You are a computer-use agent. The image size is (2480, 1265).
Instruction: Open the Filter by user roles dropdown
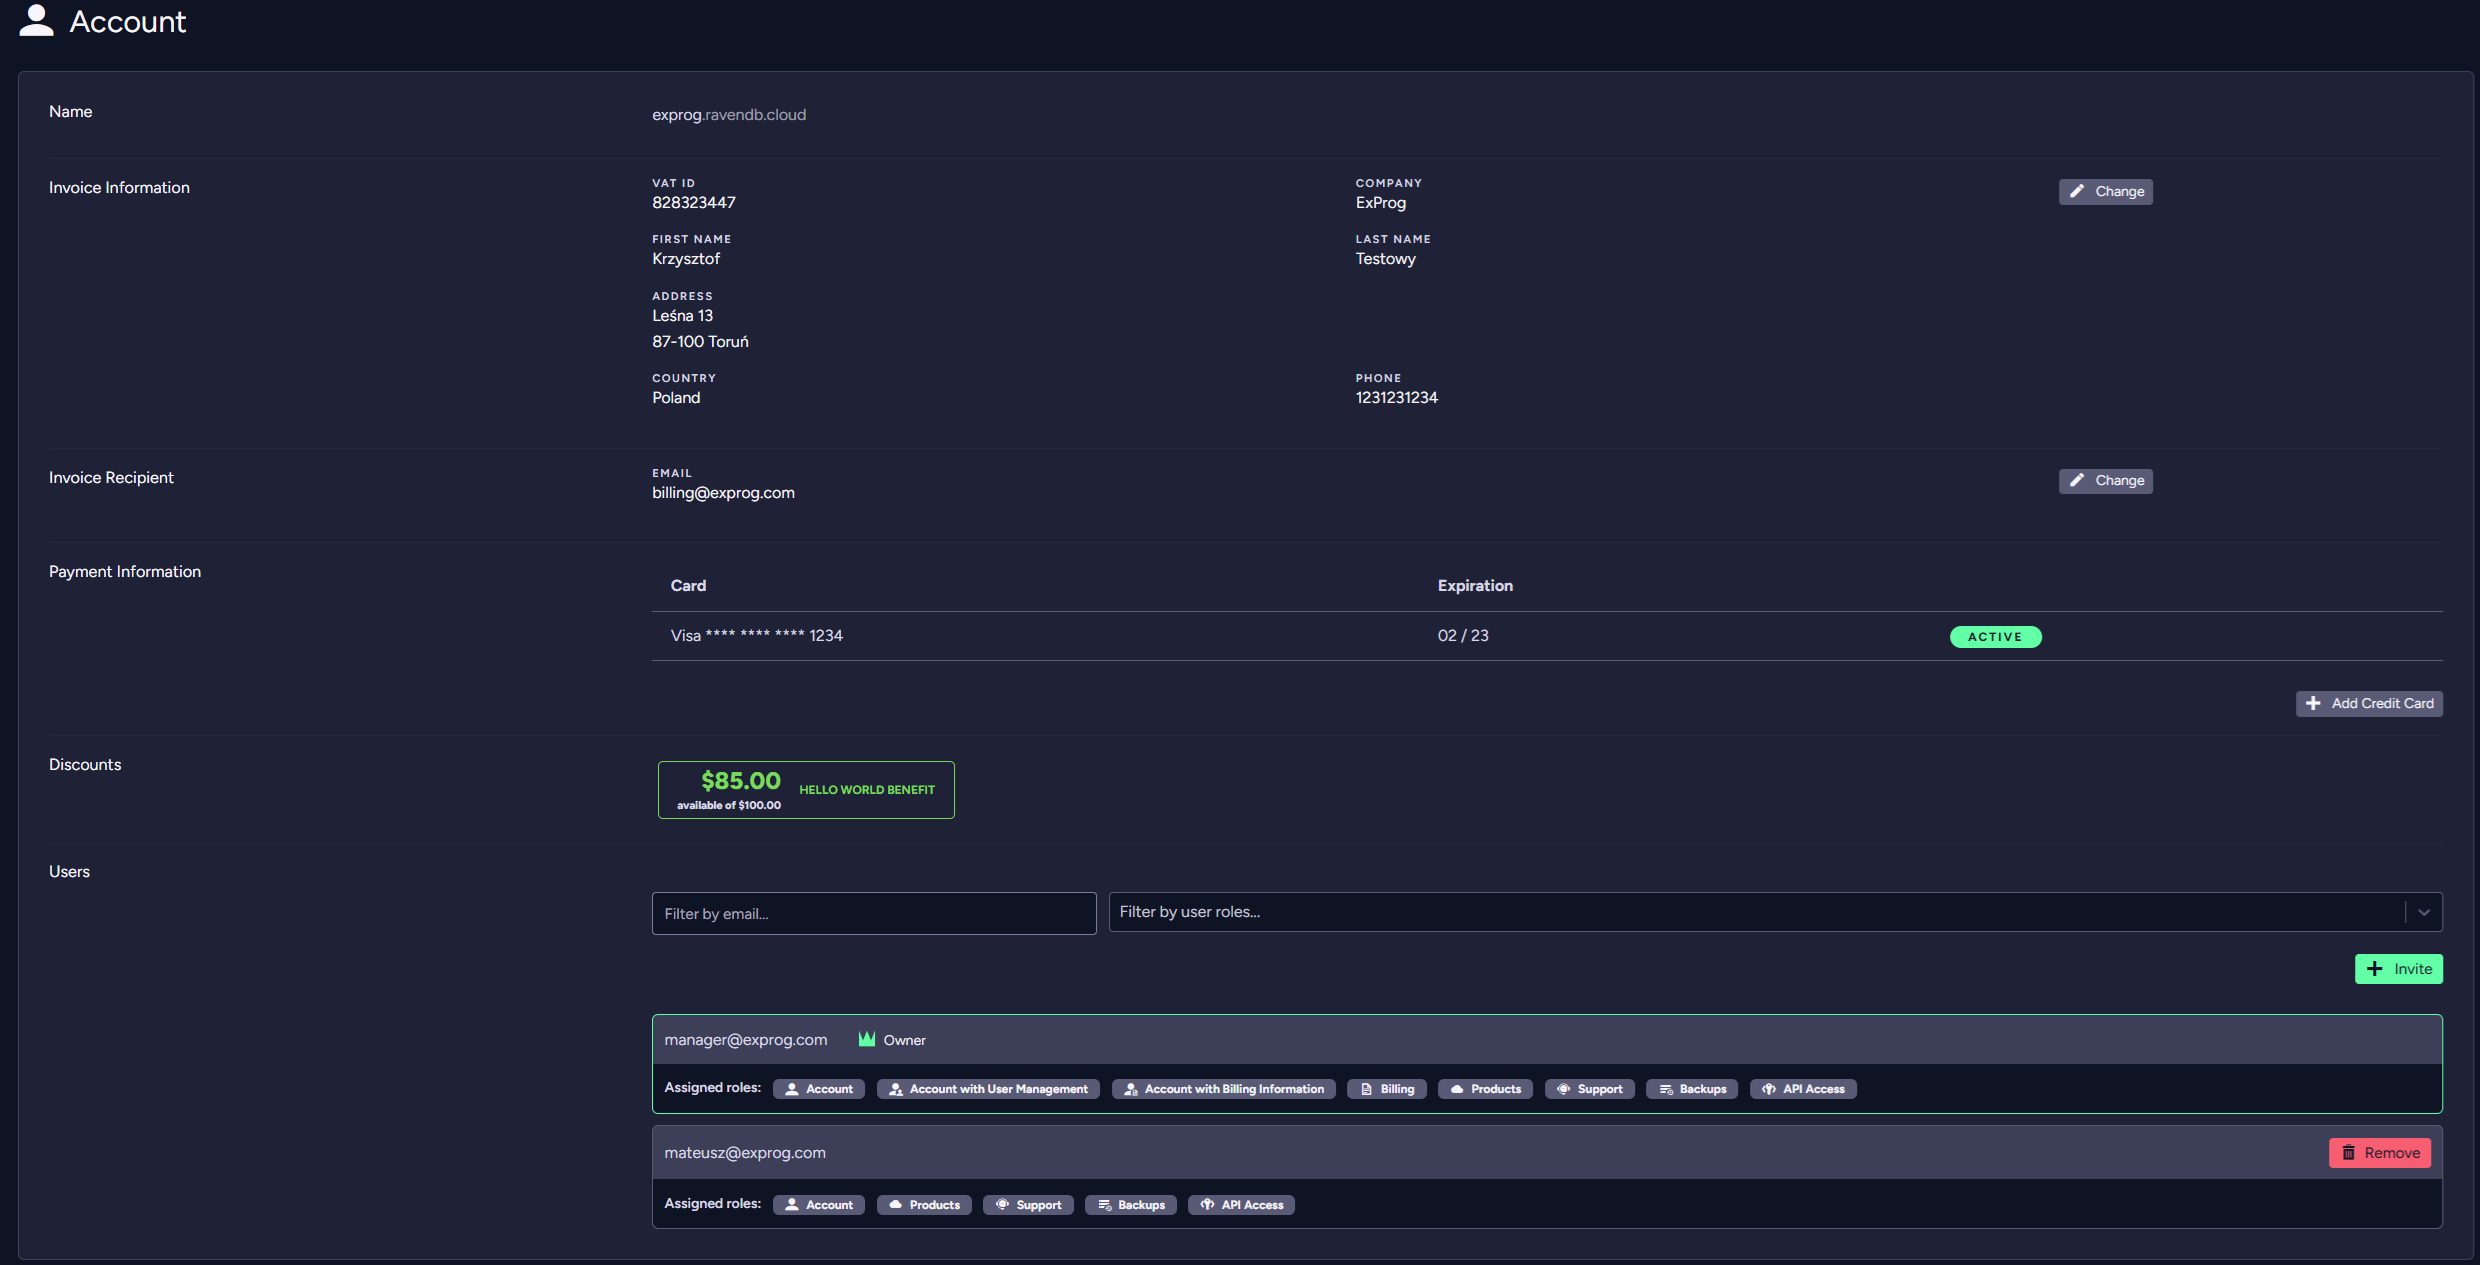[x=1750, y=912]
